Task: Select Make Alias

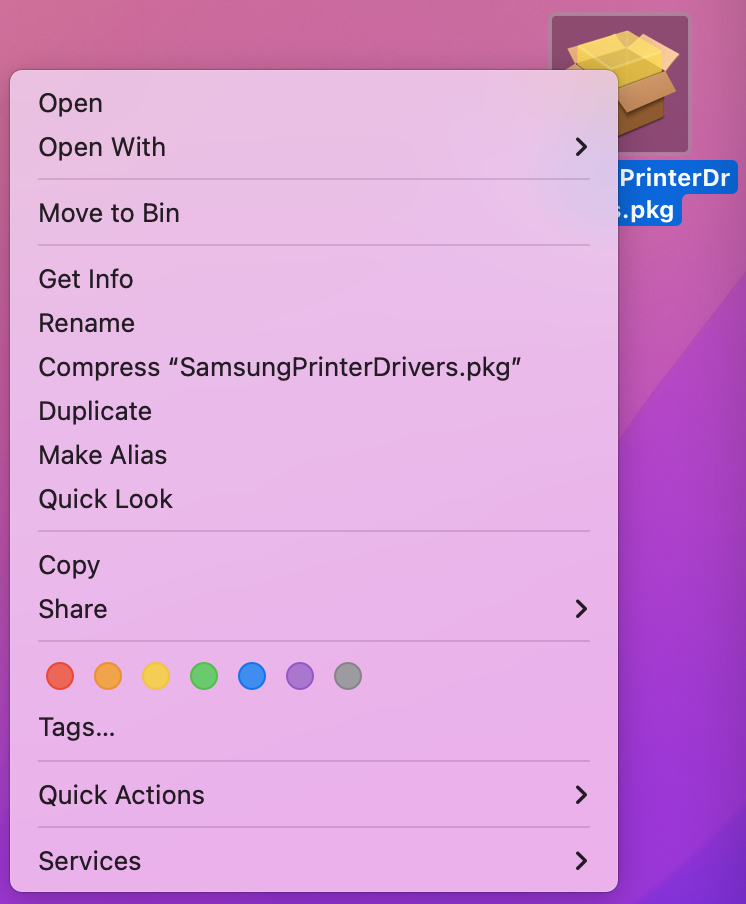Action: coord(314,455)
